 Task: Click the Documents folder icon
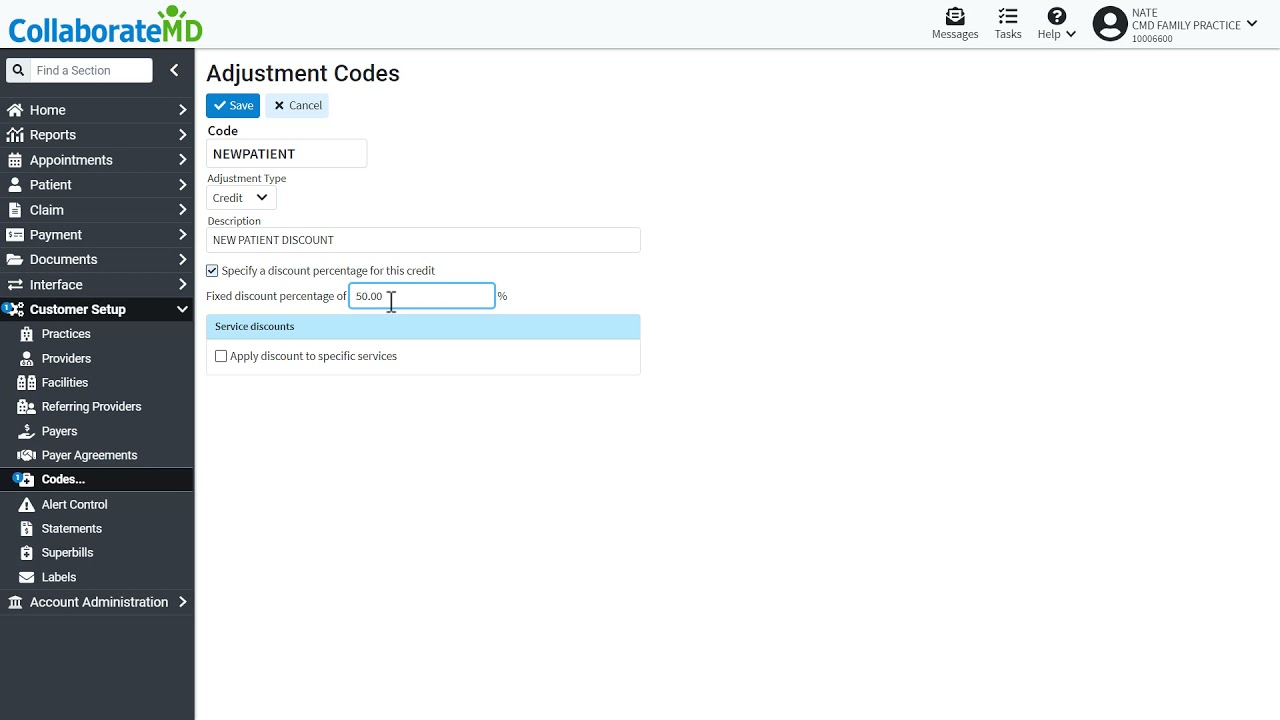15,260
